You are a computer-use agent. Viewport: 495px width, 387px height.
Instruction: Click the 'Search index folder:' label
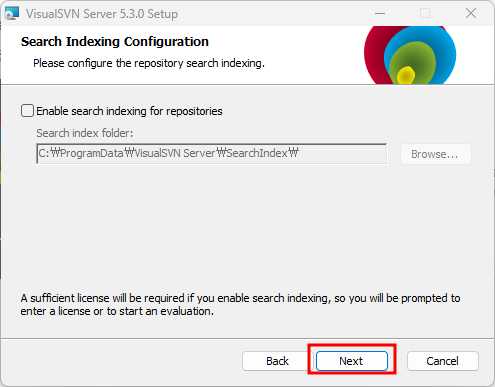[85, 133]
